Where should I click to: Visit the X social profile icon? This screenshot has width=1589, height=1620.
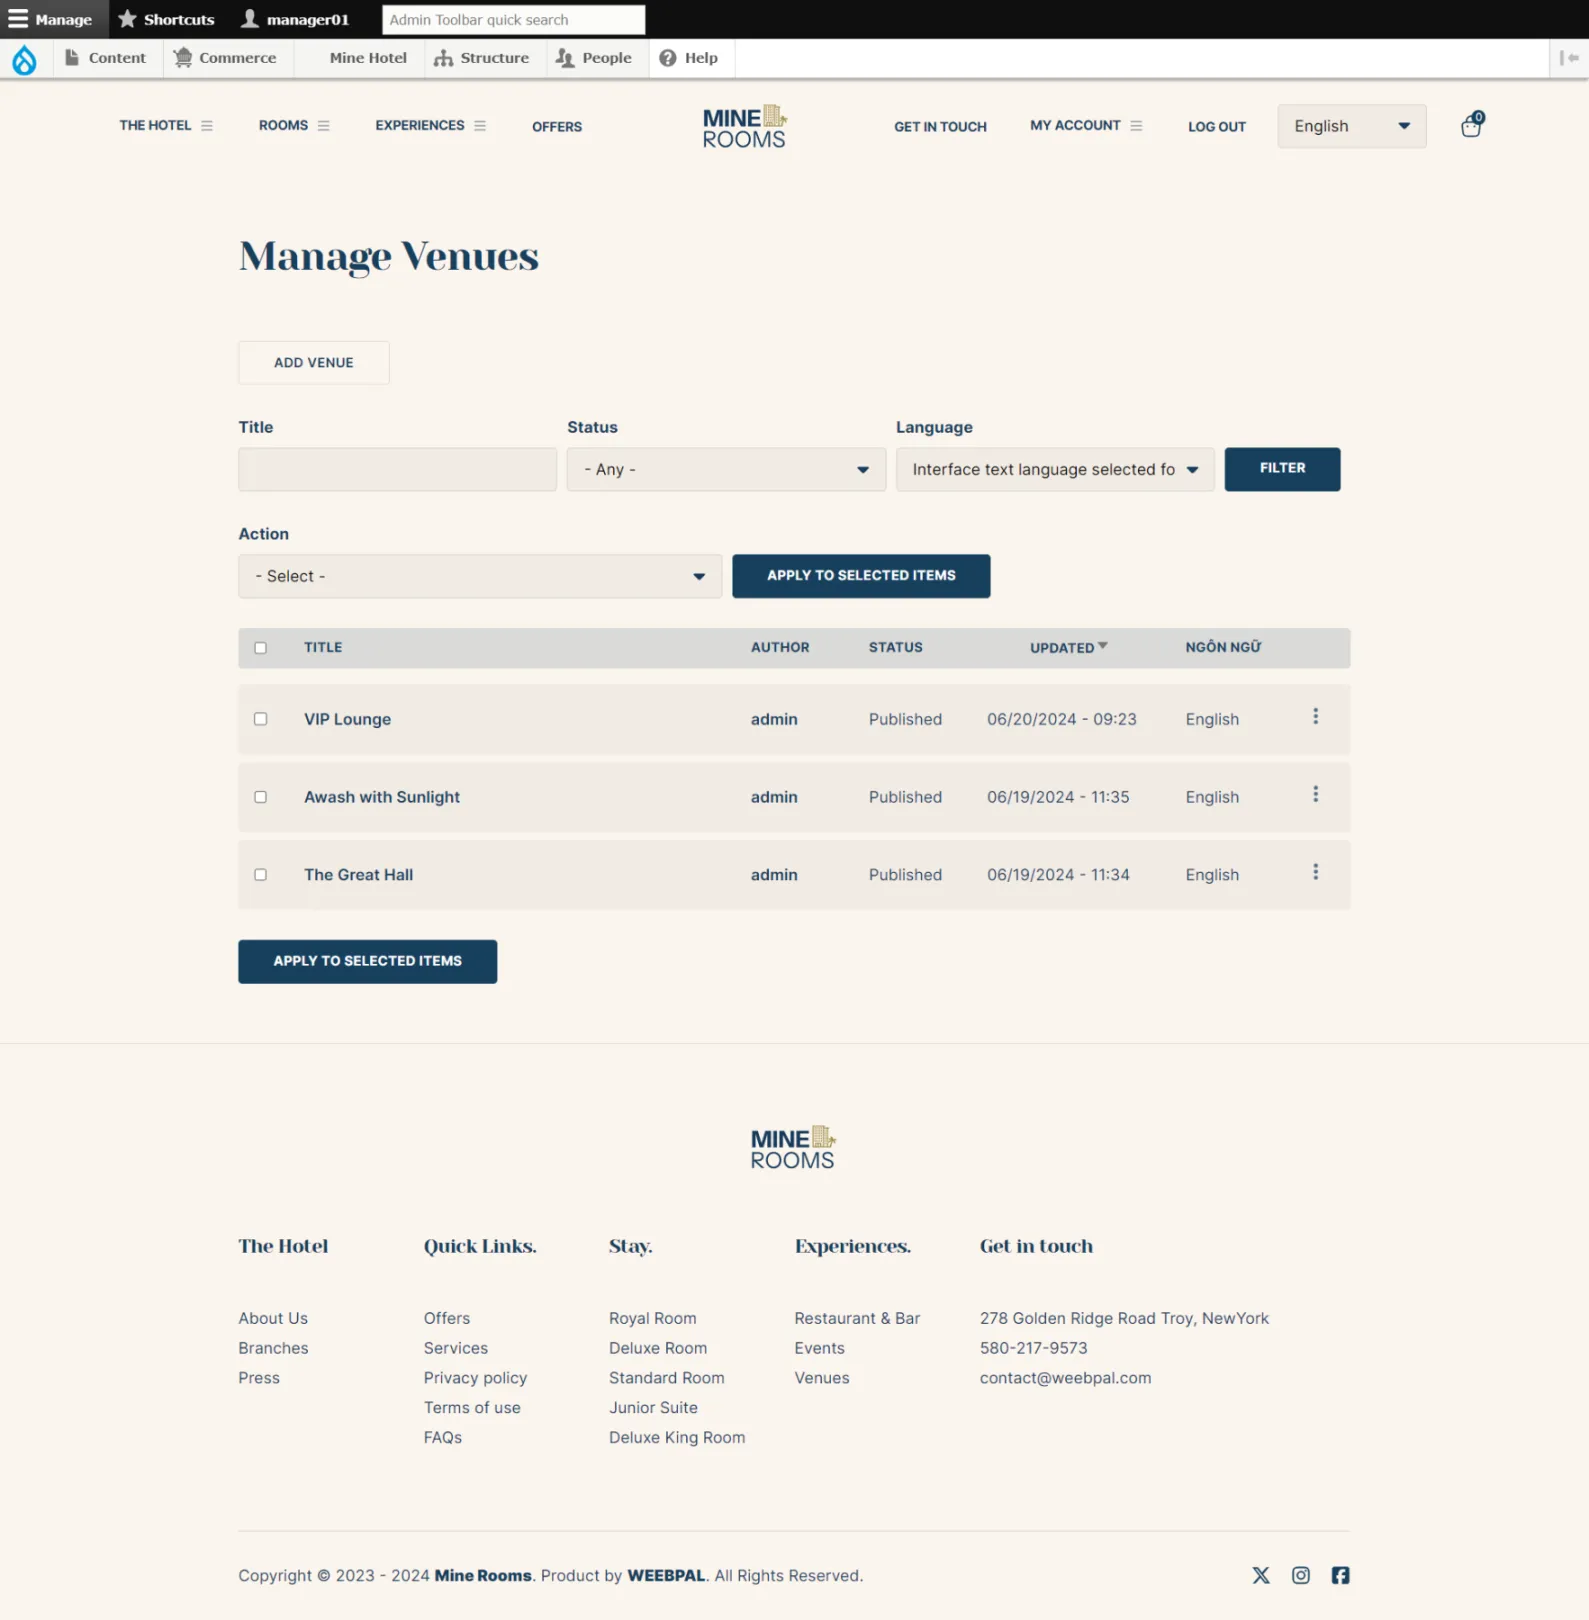(1261, 1575)
